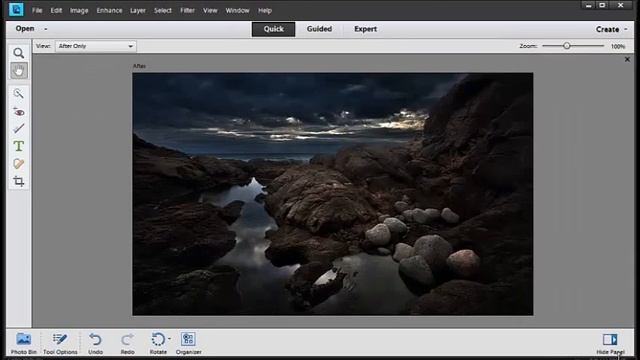Select the Red Eye Removal tool

coord(18,111)
